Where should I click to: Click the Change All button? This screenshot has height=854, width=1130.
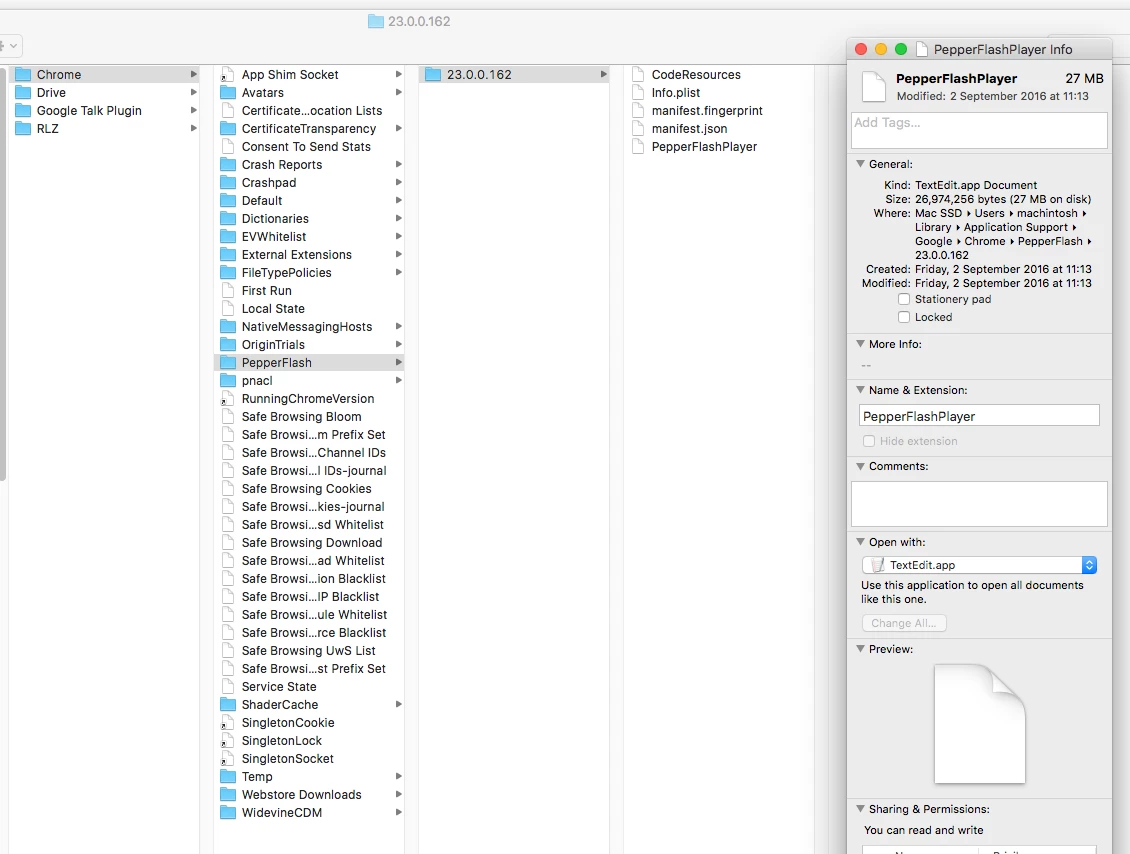[x=904, y=623]
